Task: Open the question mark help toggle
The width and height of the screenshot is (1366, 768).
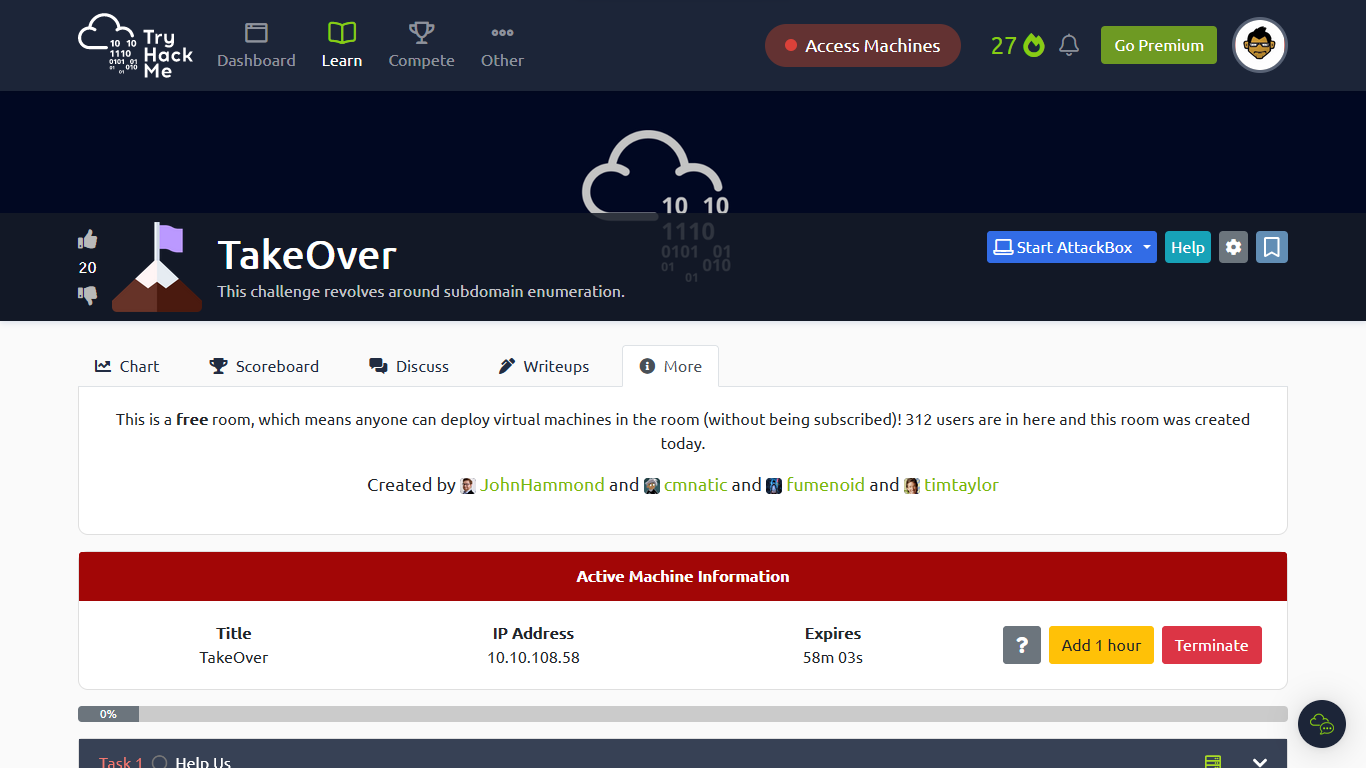Action: pos(1021,645)
